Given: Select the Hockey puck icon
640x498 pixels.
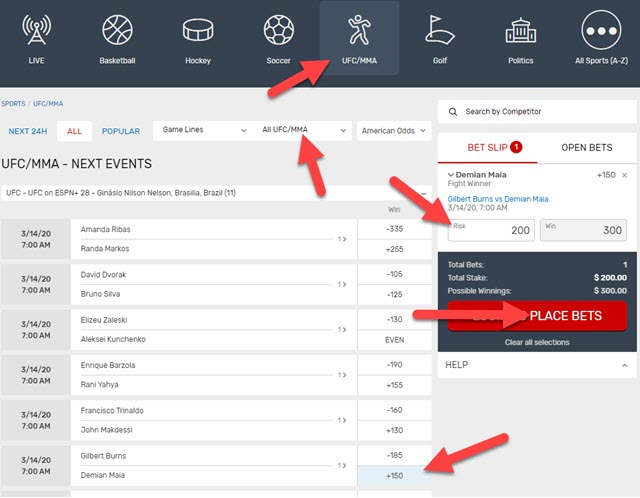Looking at the screenshot, I should coord(198,30).
